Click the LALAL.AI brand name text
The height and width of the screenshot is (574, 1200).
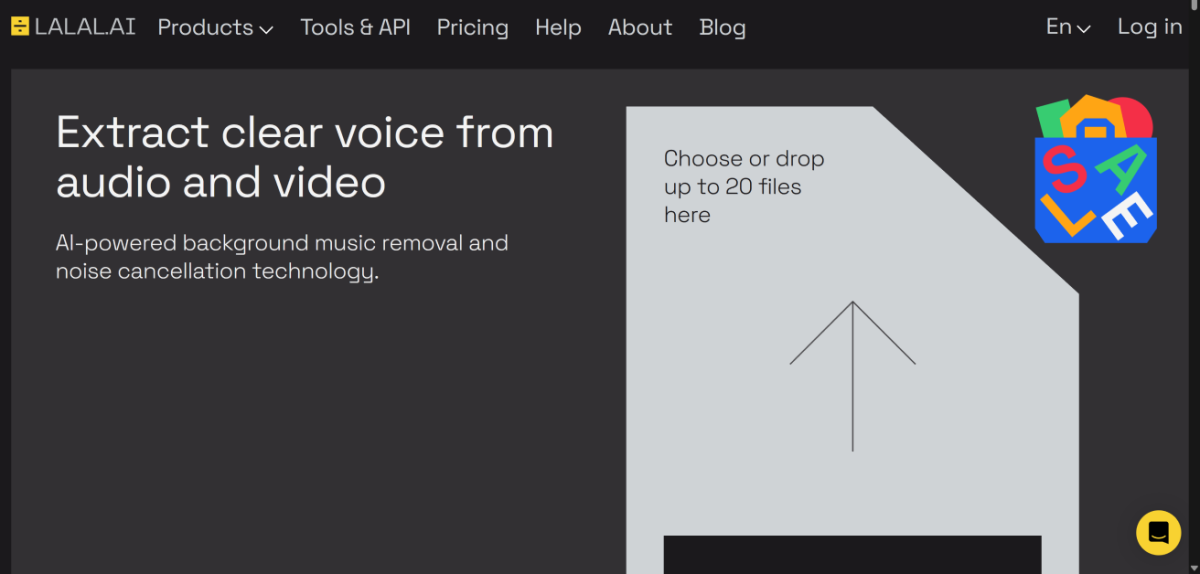pyautogui.click(x=85, y=27)
